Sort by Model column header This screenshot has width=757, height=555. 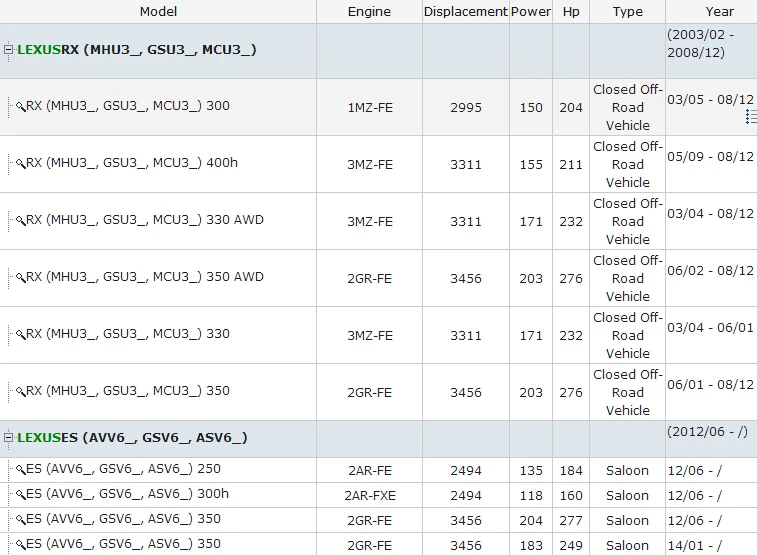[158, 12]
